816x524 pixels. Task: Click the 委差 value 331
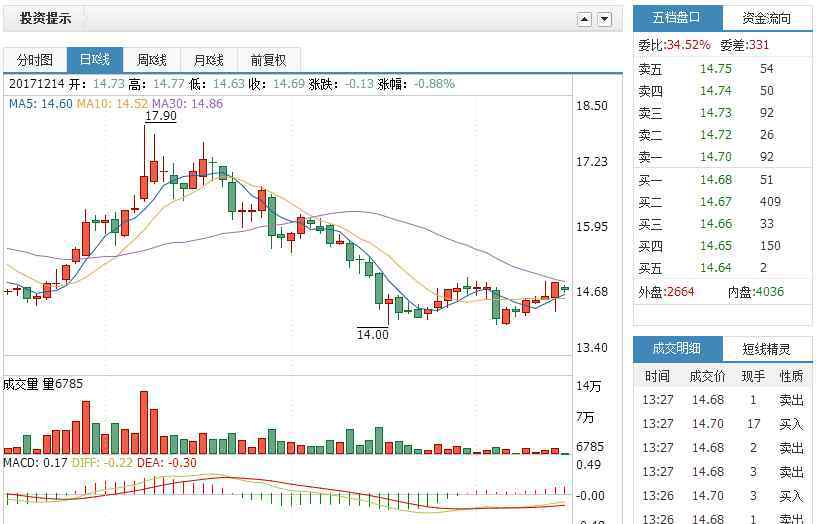pos(759,45)
